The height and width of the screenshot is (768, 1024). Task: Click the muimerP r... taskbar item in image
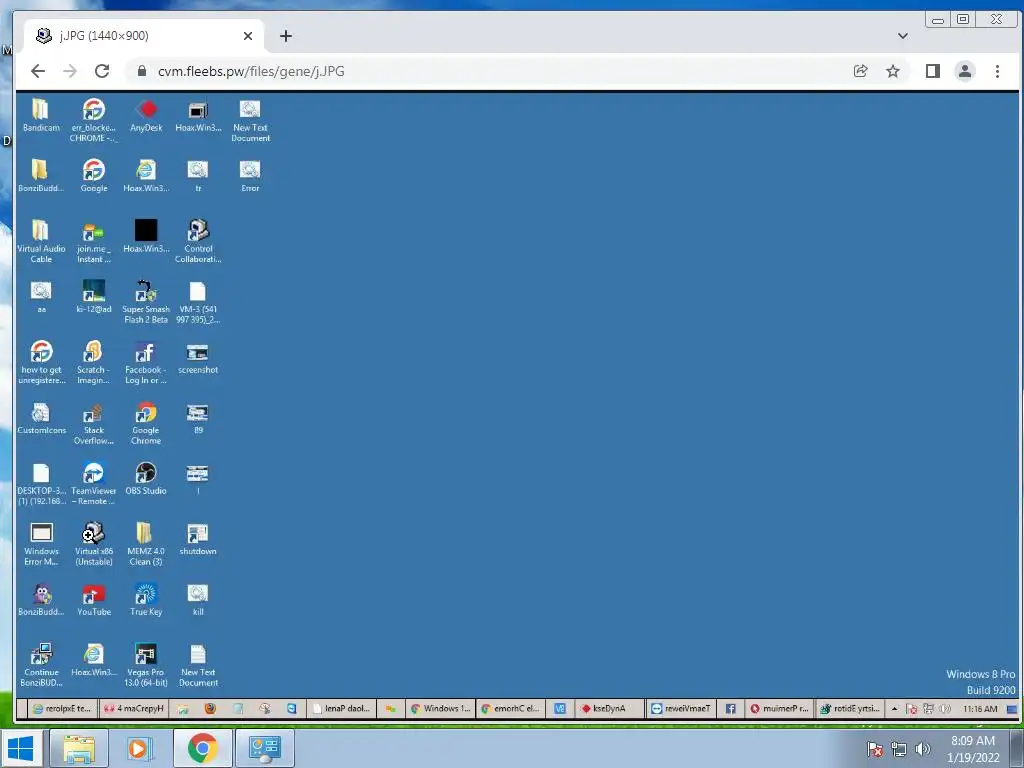(x=779, y=709)
